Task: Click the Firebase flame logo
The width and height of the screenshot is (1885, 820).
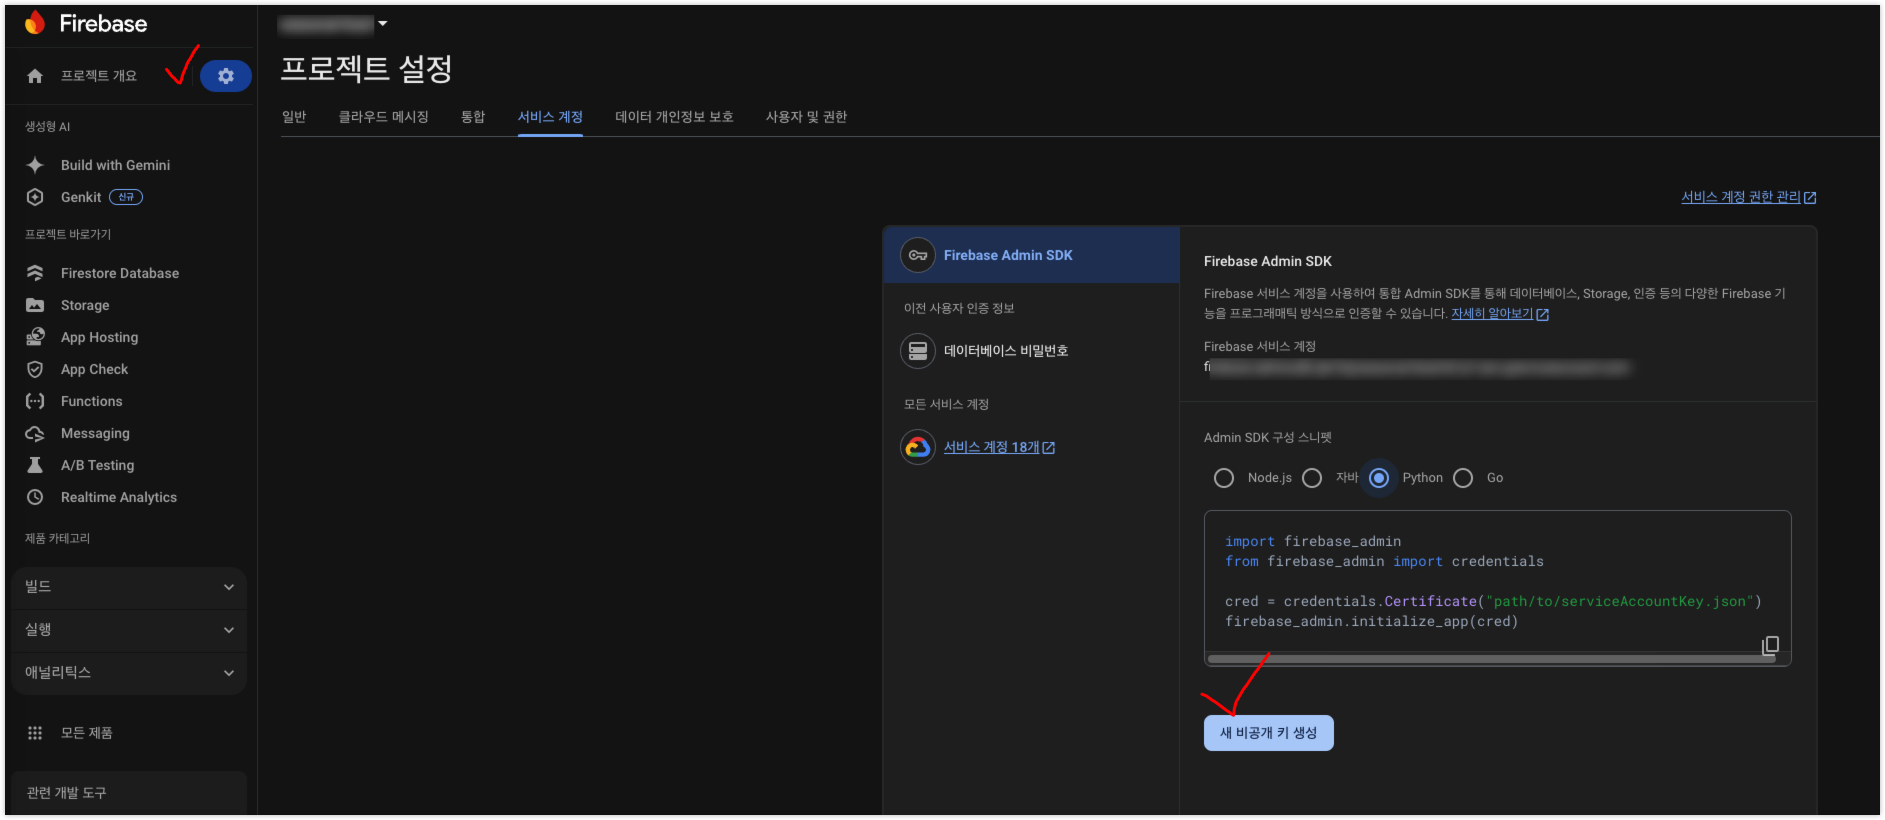Action: pos(35,23)
